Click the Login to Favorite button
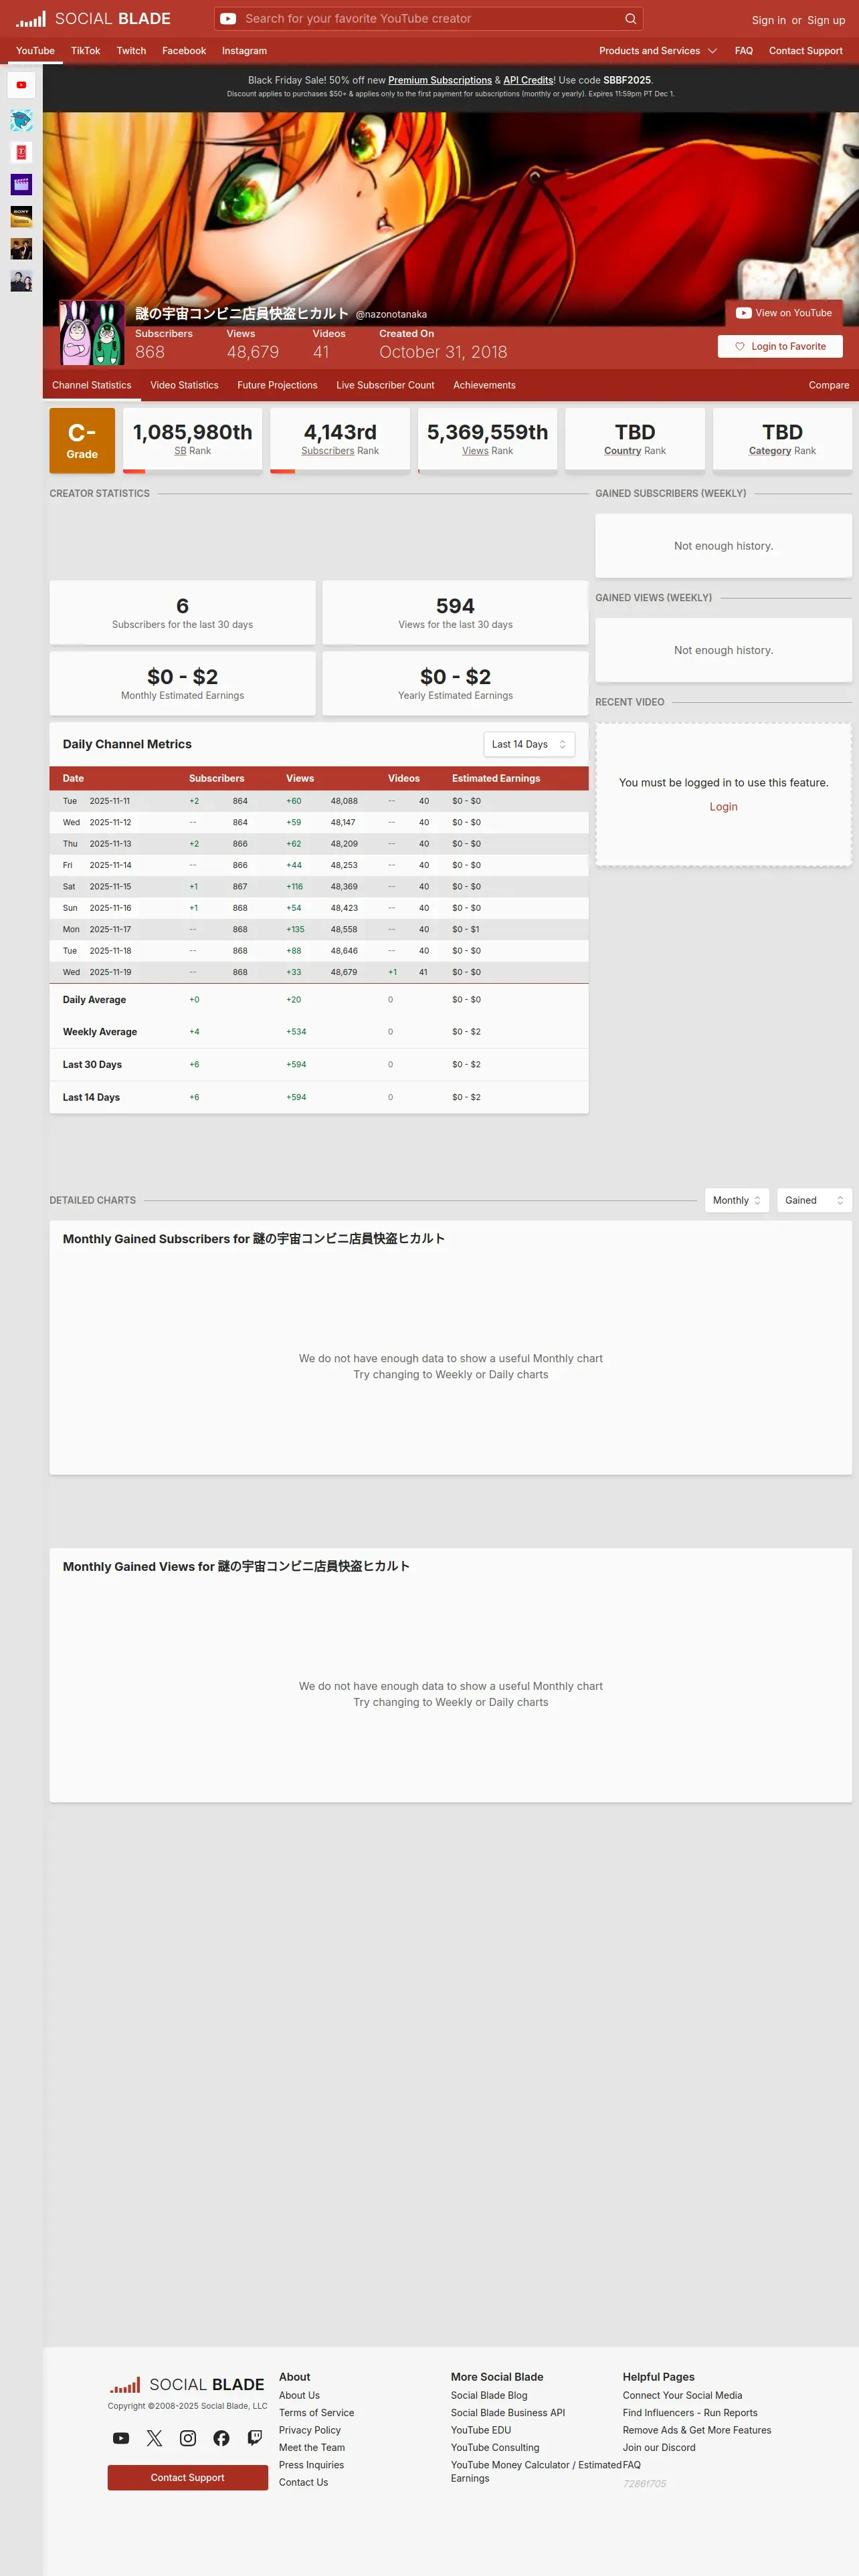 pos(780,346)
